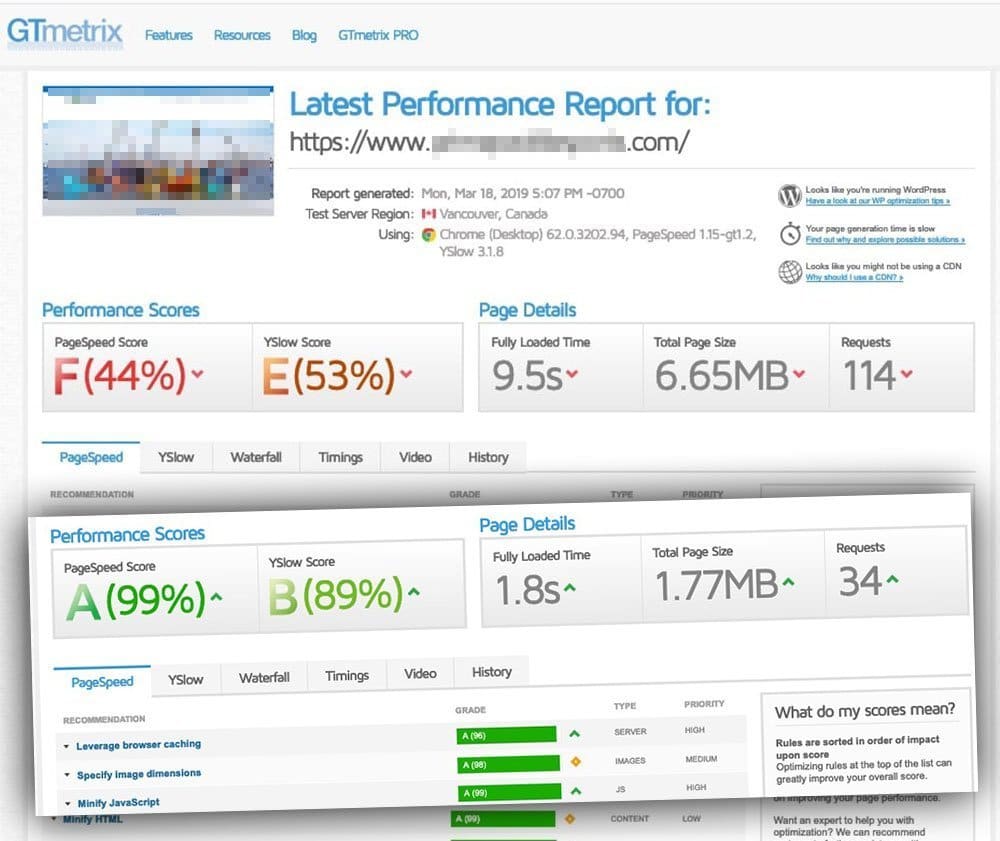Open 'Find out why and explore possible solutions' link

pyautogui.click(x=885, y=240)
